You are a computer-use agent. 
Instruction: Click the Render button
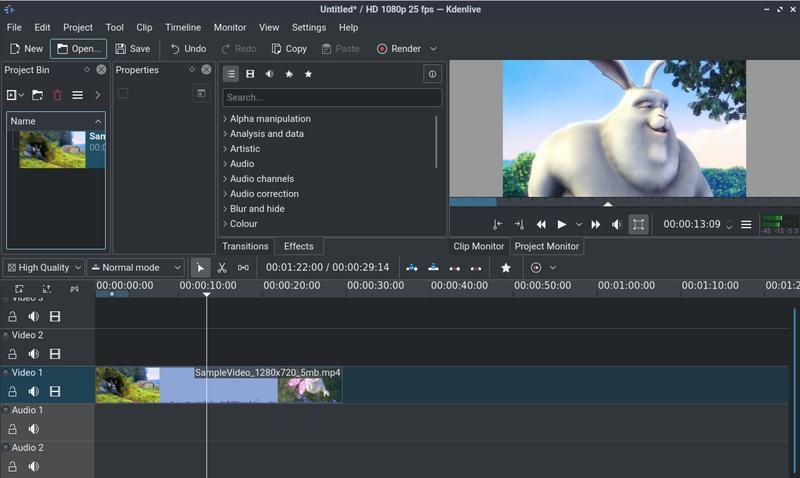click(399, 48)
